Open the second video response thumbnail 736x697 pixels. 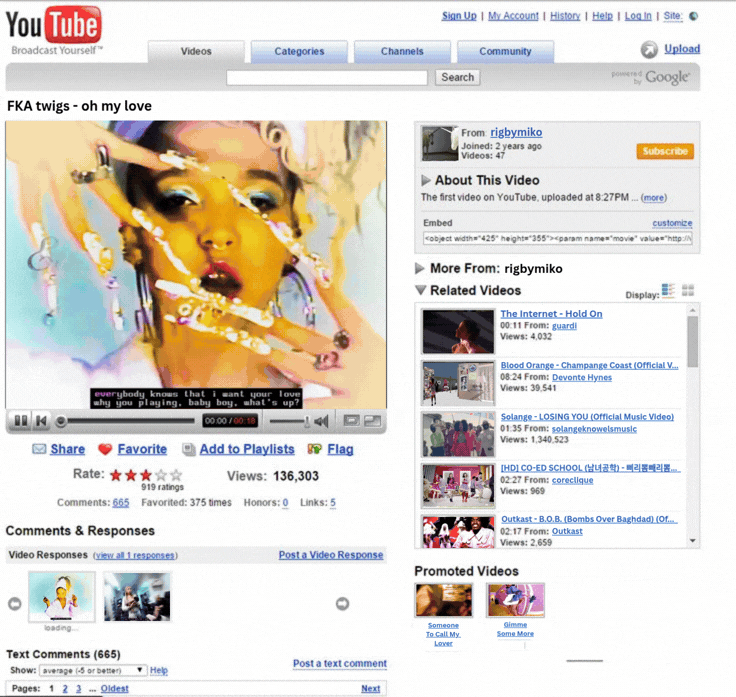(137, 597)
